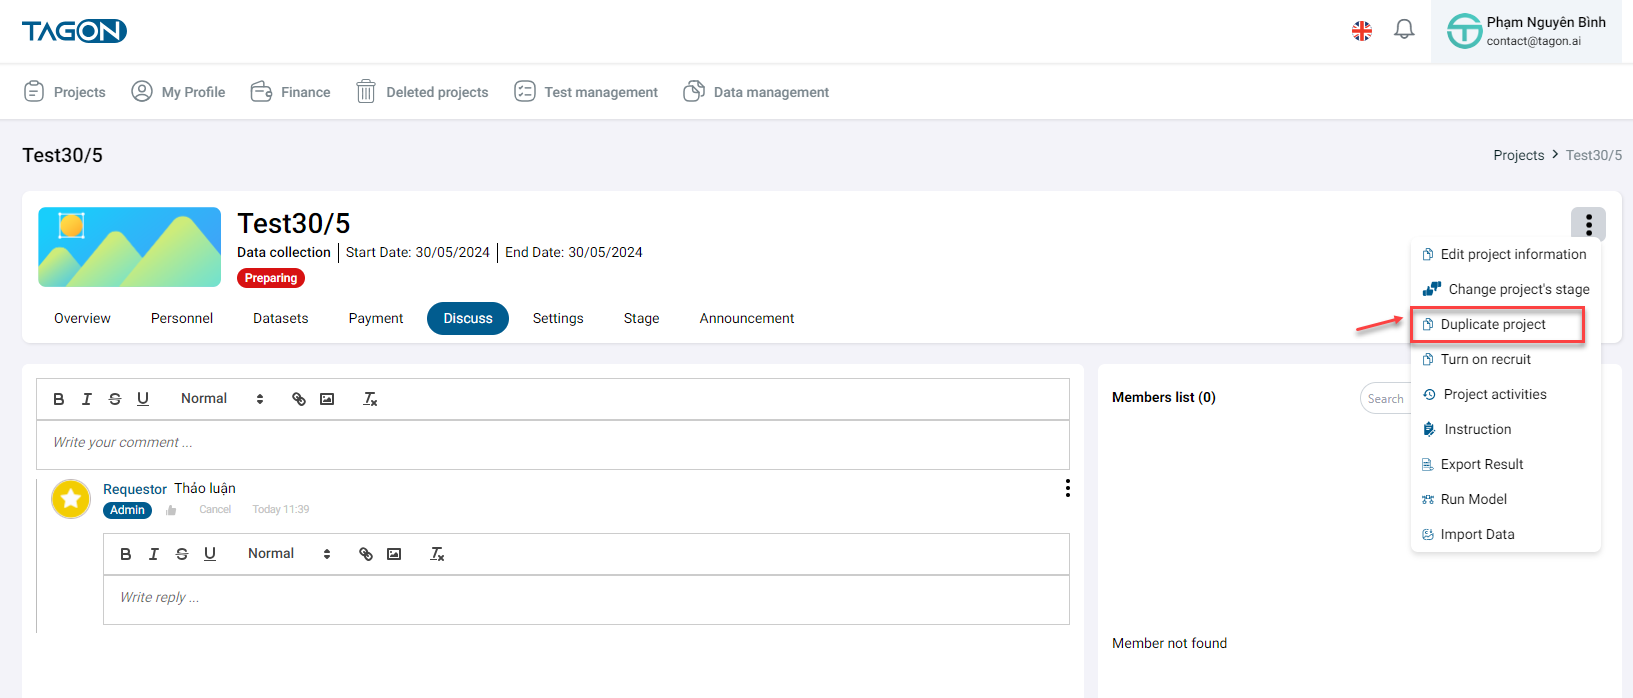Open the language flag selector
The width and height of the screenshot is (1633, 698).
coord(1361,31)
